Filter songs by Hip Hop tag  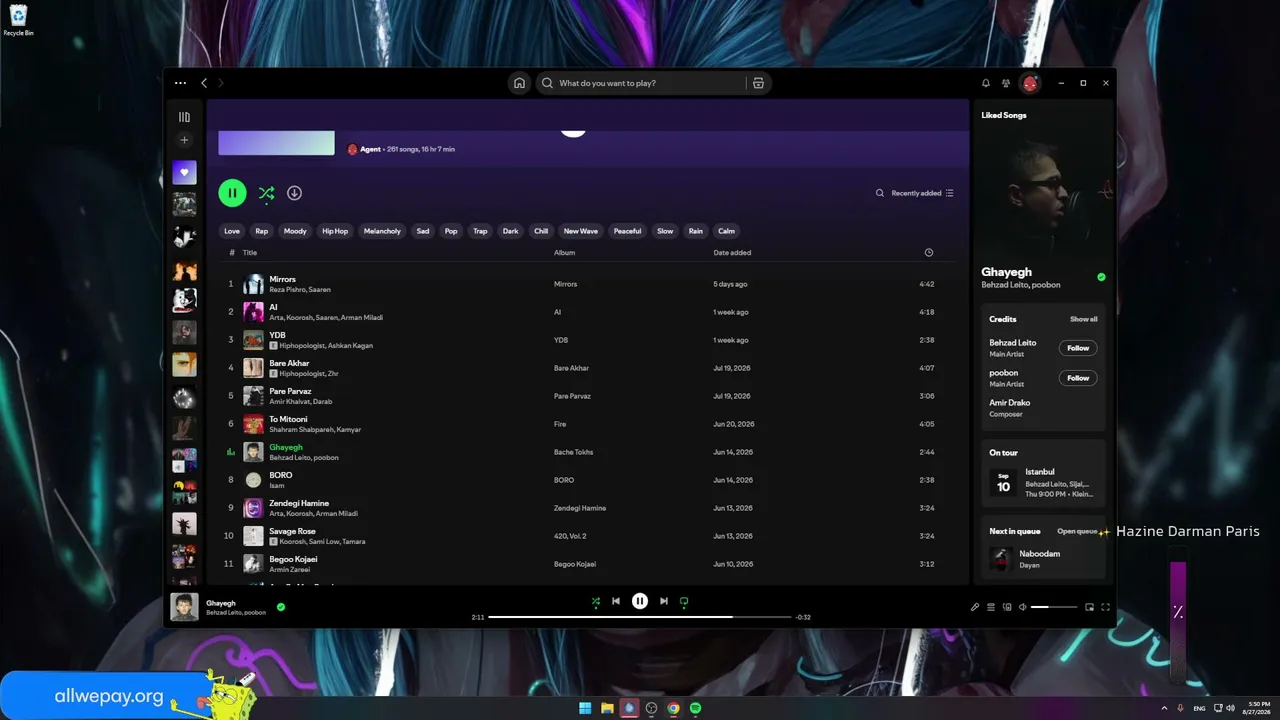[335, 231]
